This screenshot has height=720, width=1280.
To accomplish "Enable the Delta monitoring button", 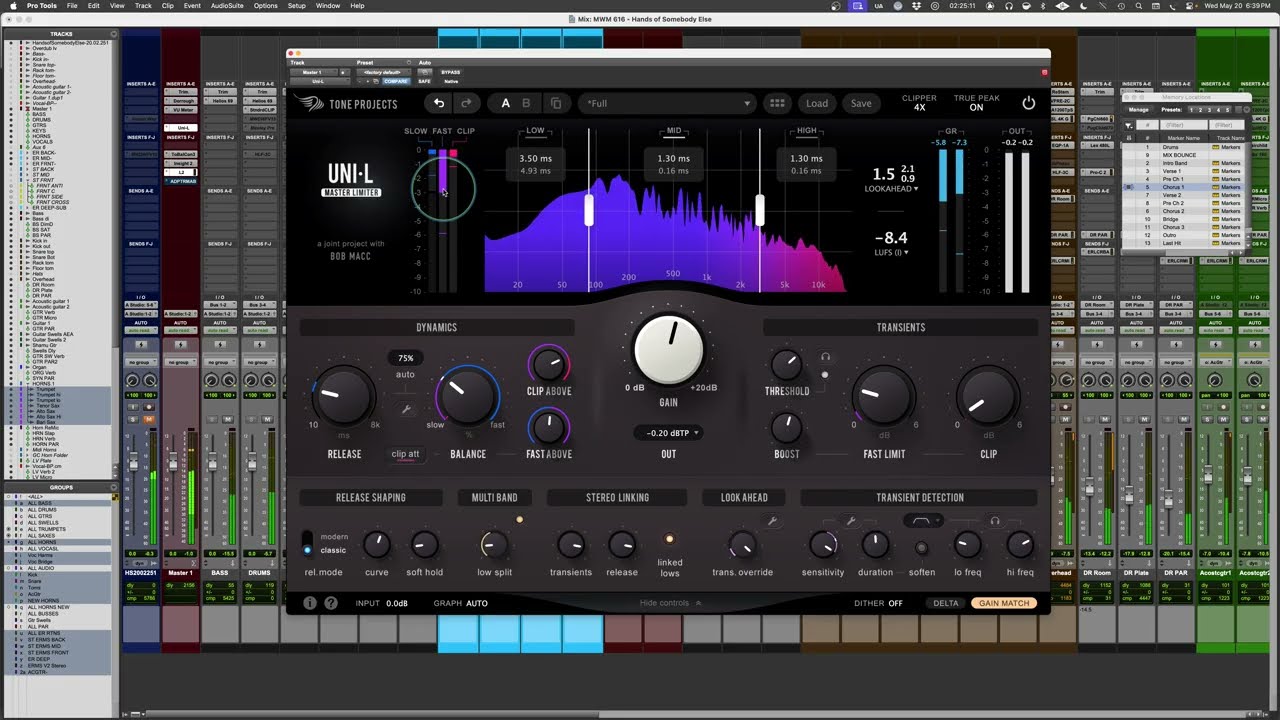I will click(x=945, y=603).
